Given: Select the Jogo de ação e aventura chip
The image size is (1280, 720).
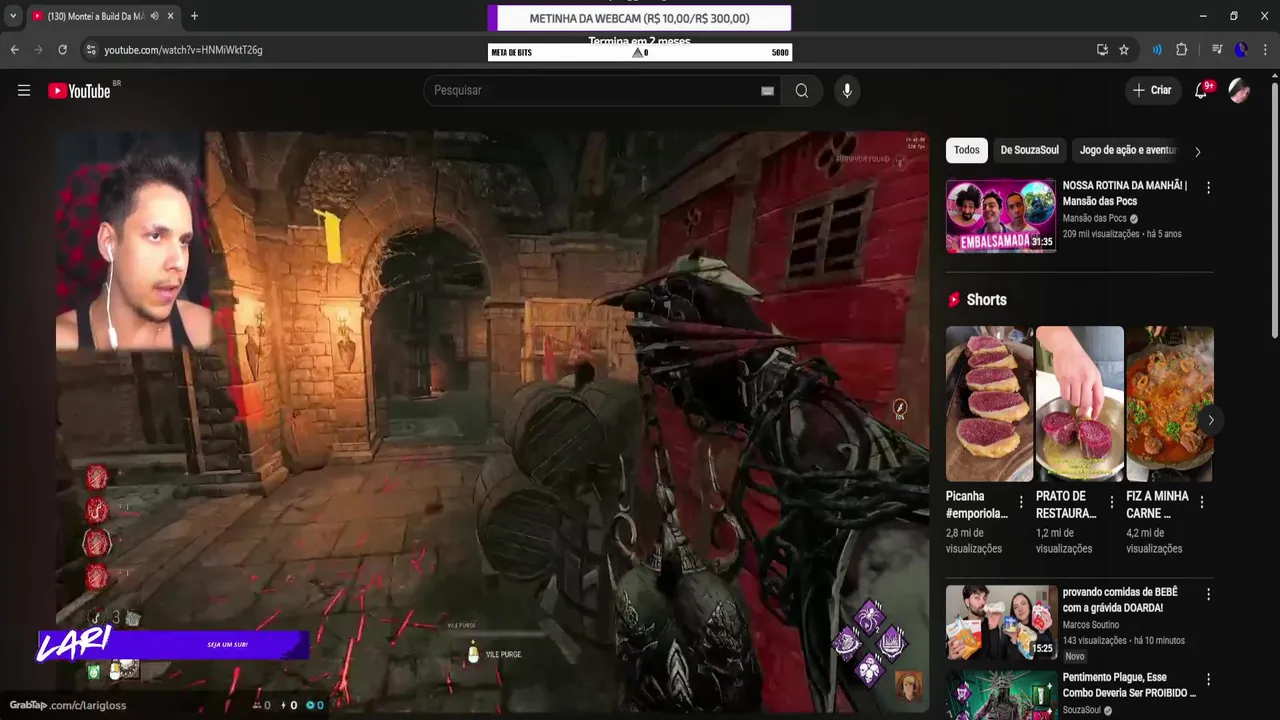Looking at the screenshot, I should 1128,150.
